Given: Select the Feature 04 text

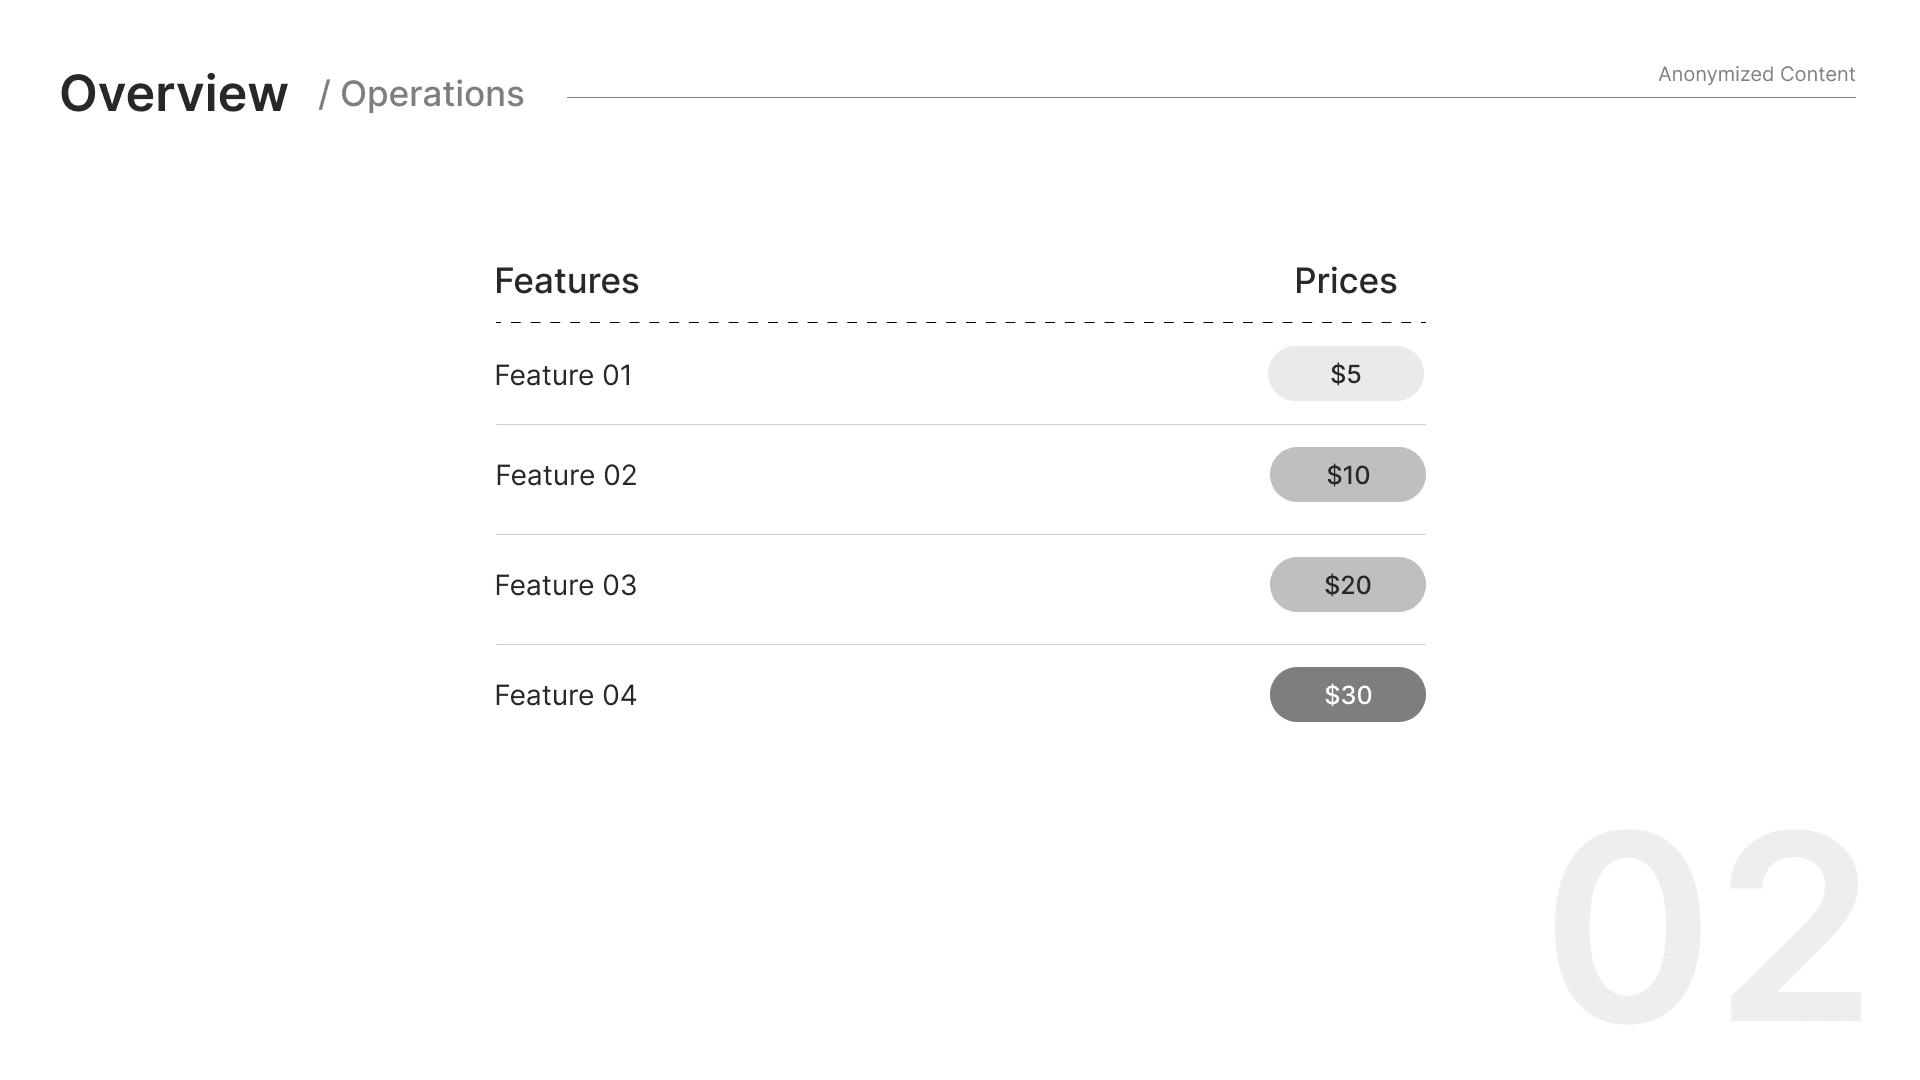Looking at the screenshot, I should tap(566, 695).
